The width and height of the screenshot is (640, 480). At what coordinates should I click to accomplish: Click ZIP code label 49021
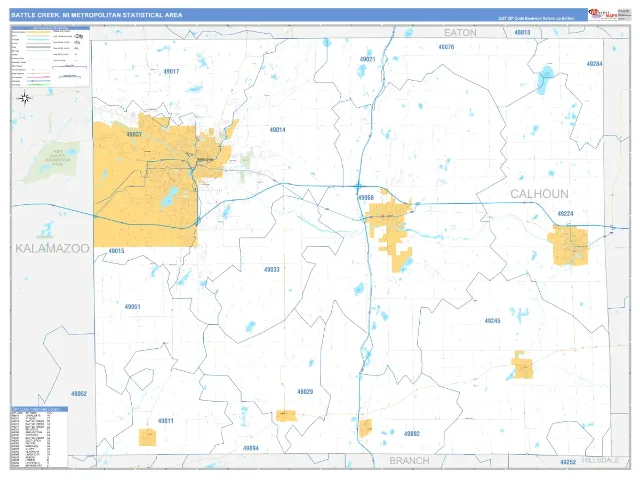point(367,60)
